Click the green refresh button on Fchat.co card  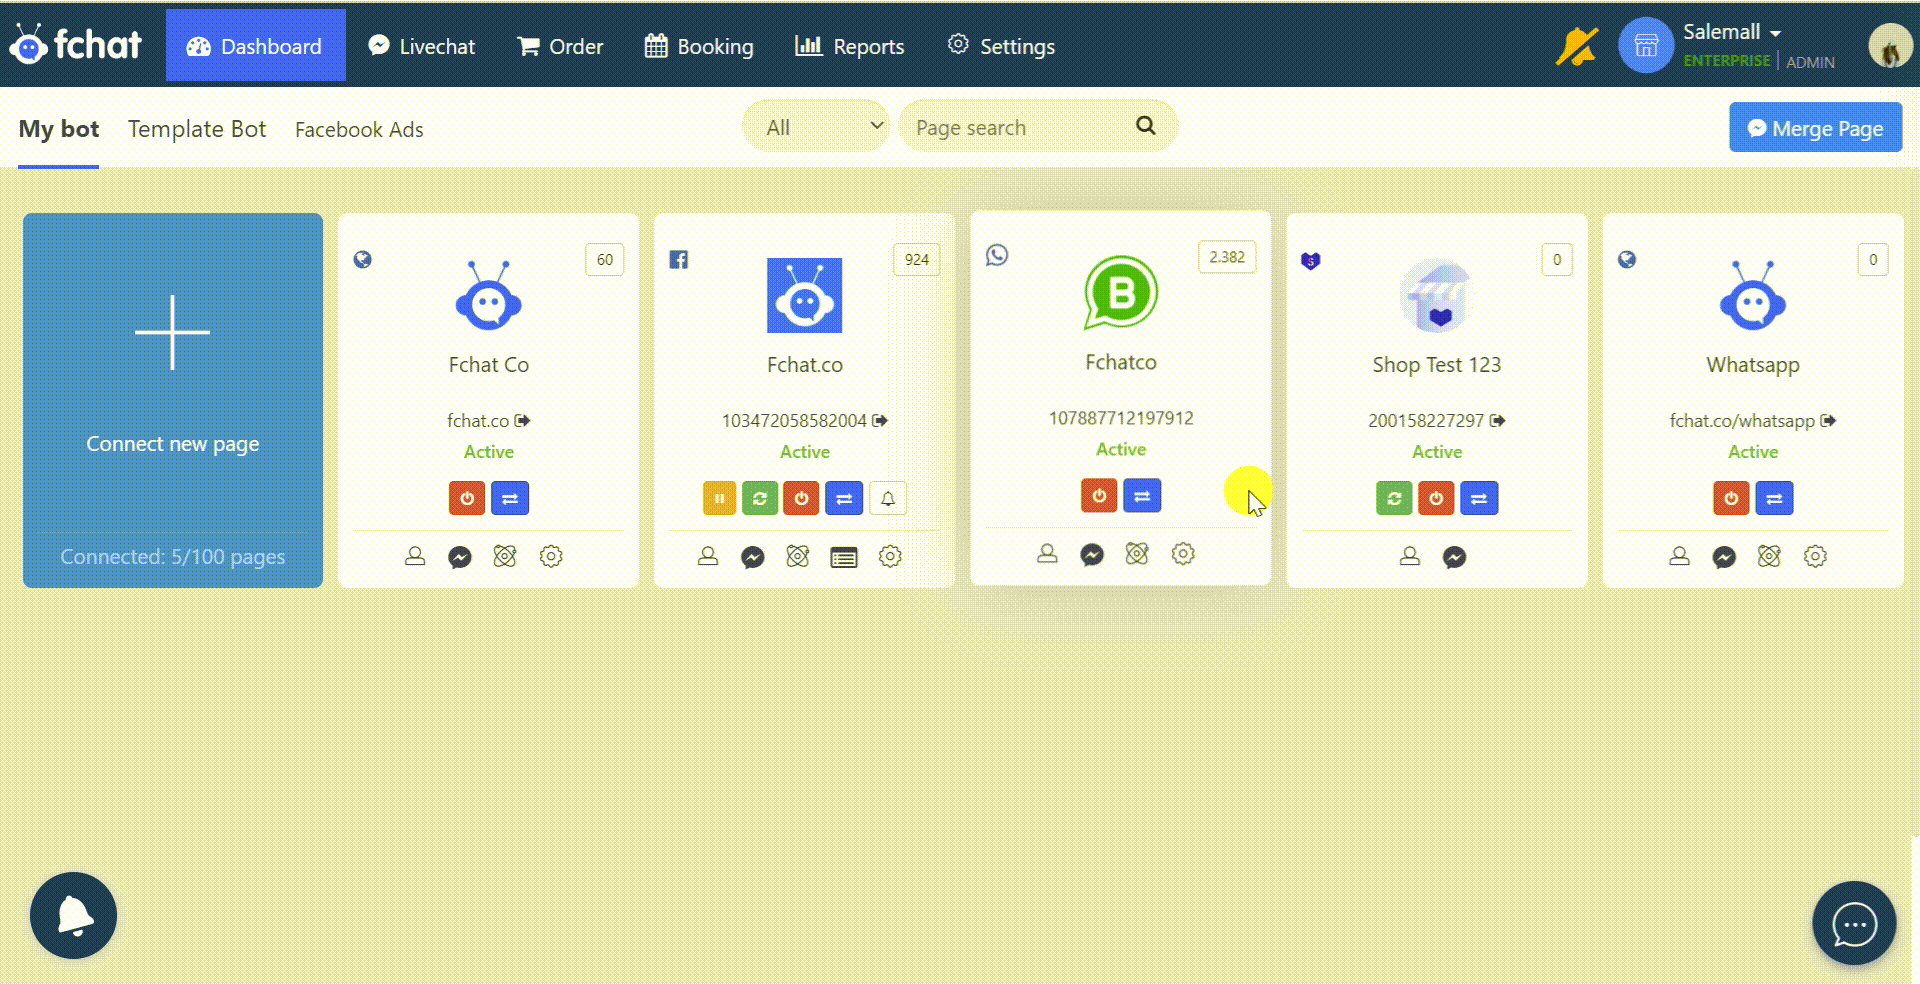[x=760, y=498]
